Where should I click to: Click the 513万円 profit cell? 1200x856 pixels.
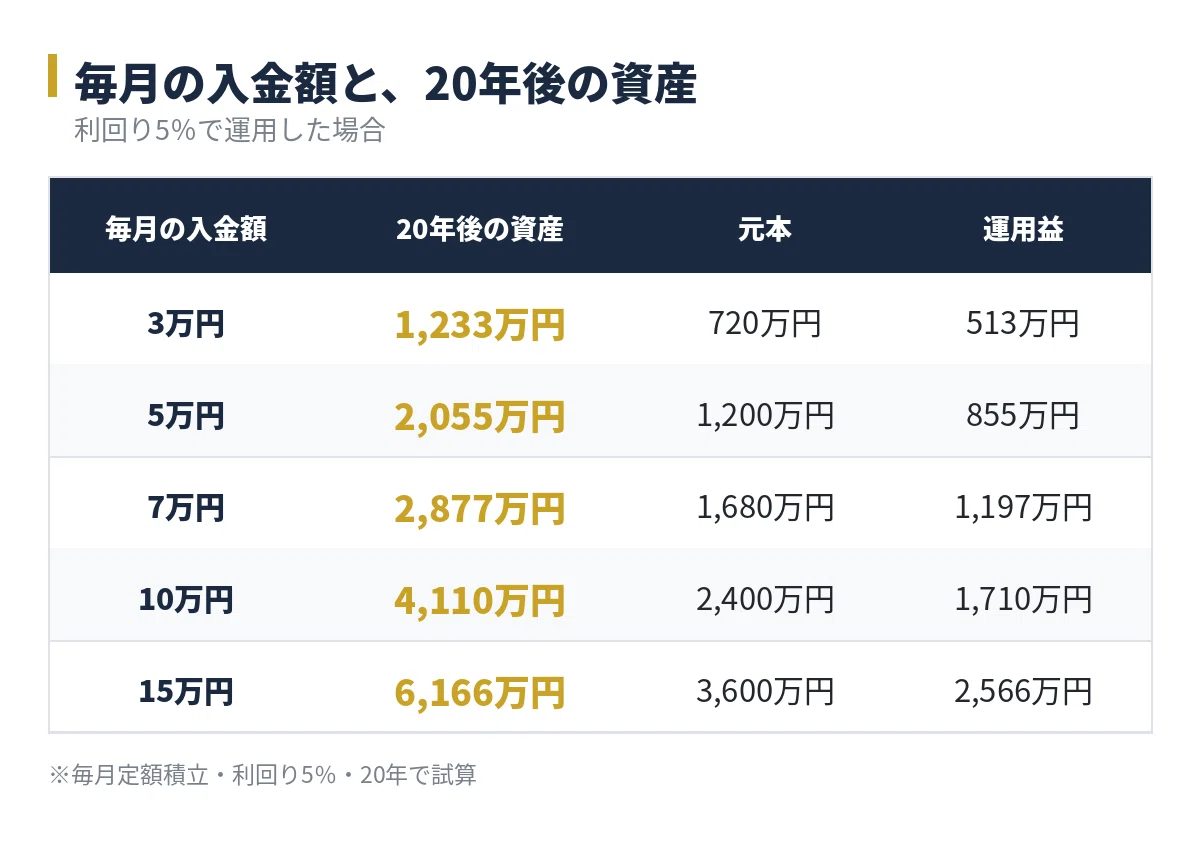(x=1023, y=324)
